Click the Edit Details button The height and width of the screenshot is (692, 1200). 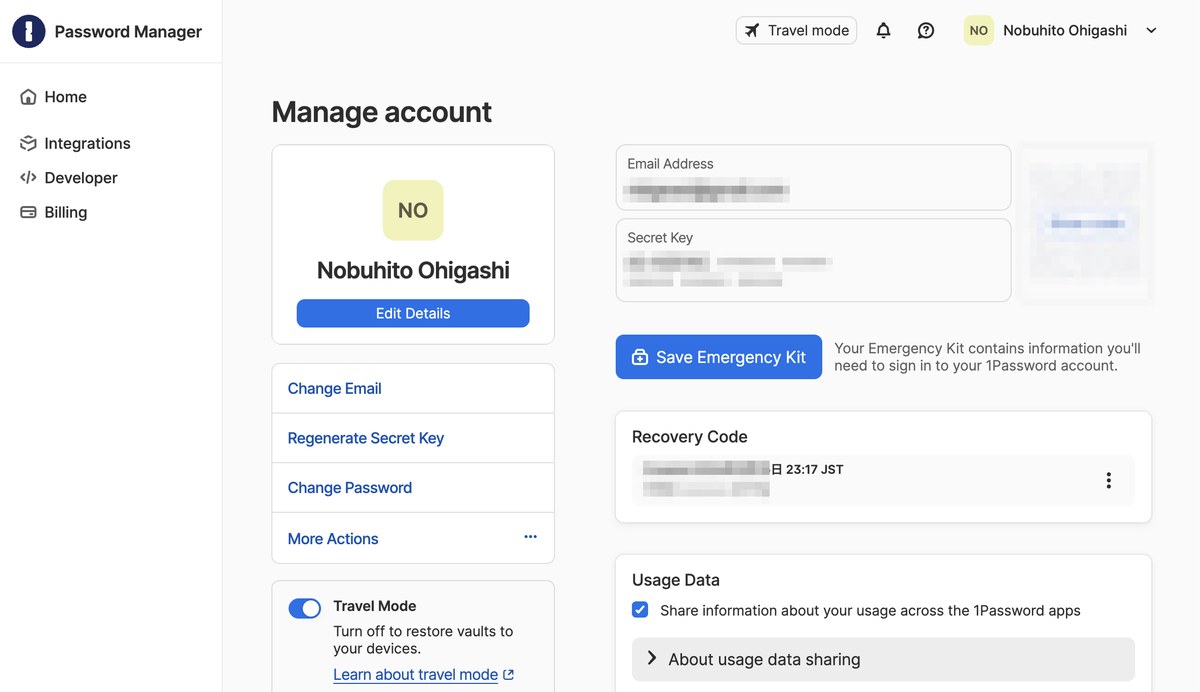click(x=413, y=313)
